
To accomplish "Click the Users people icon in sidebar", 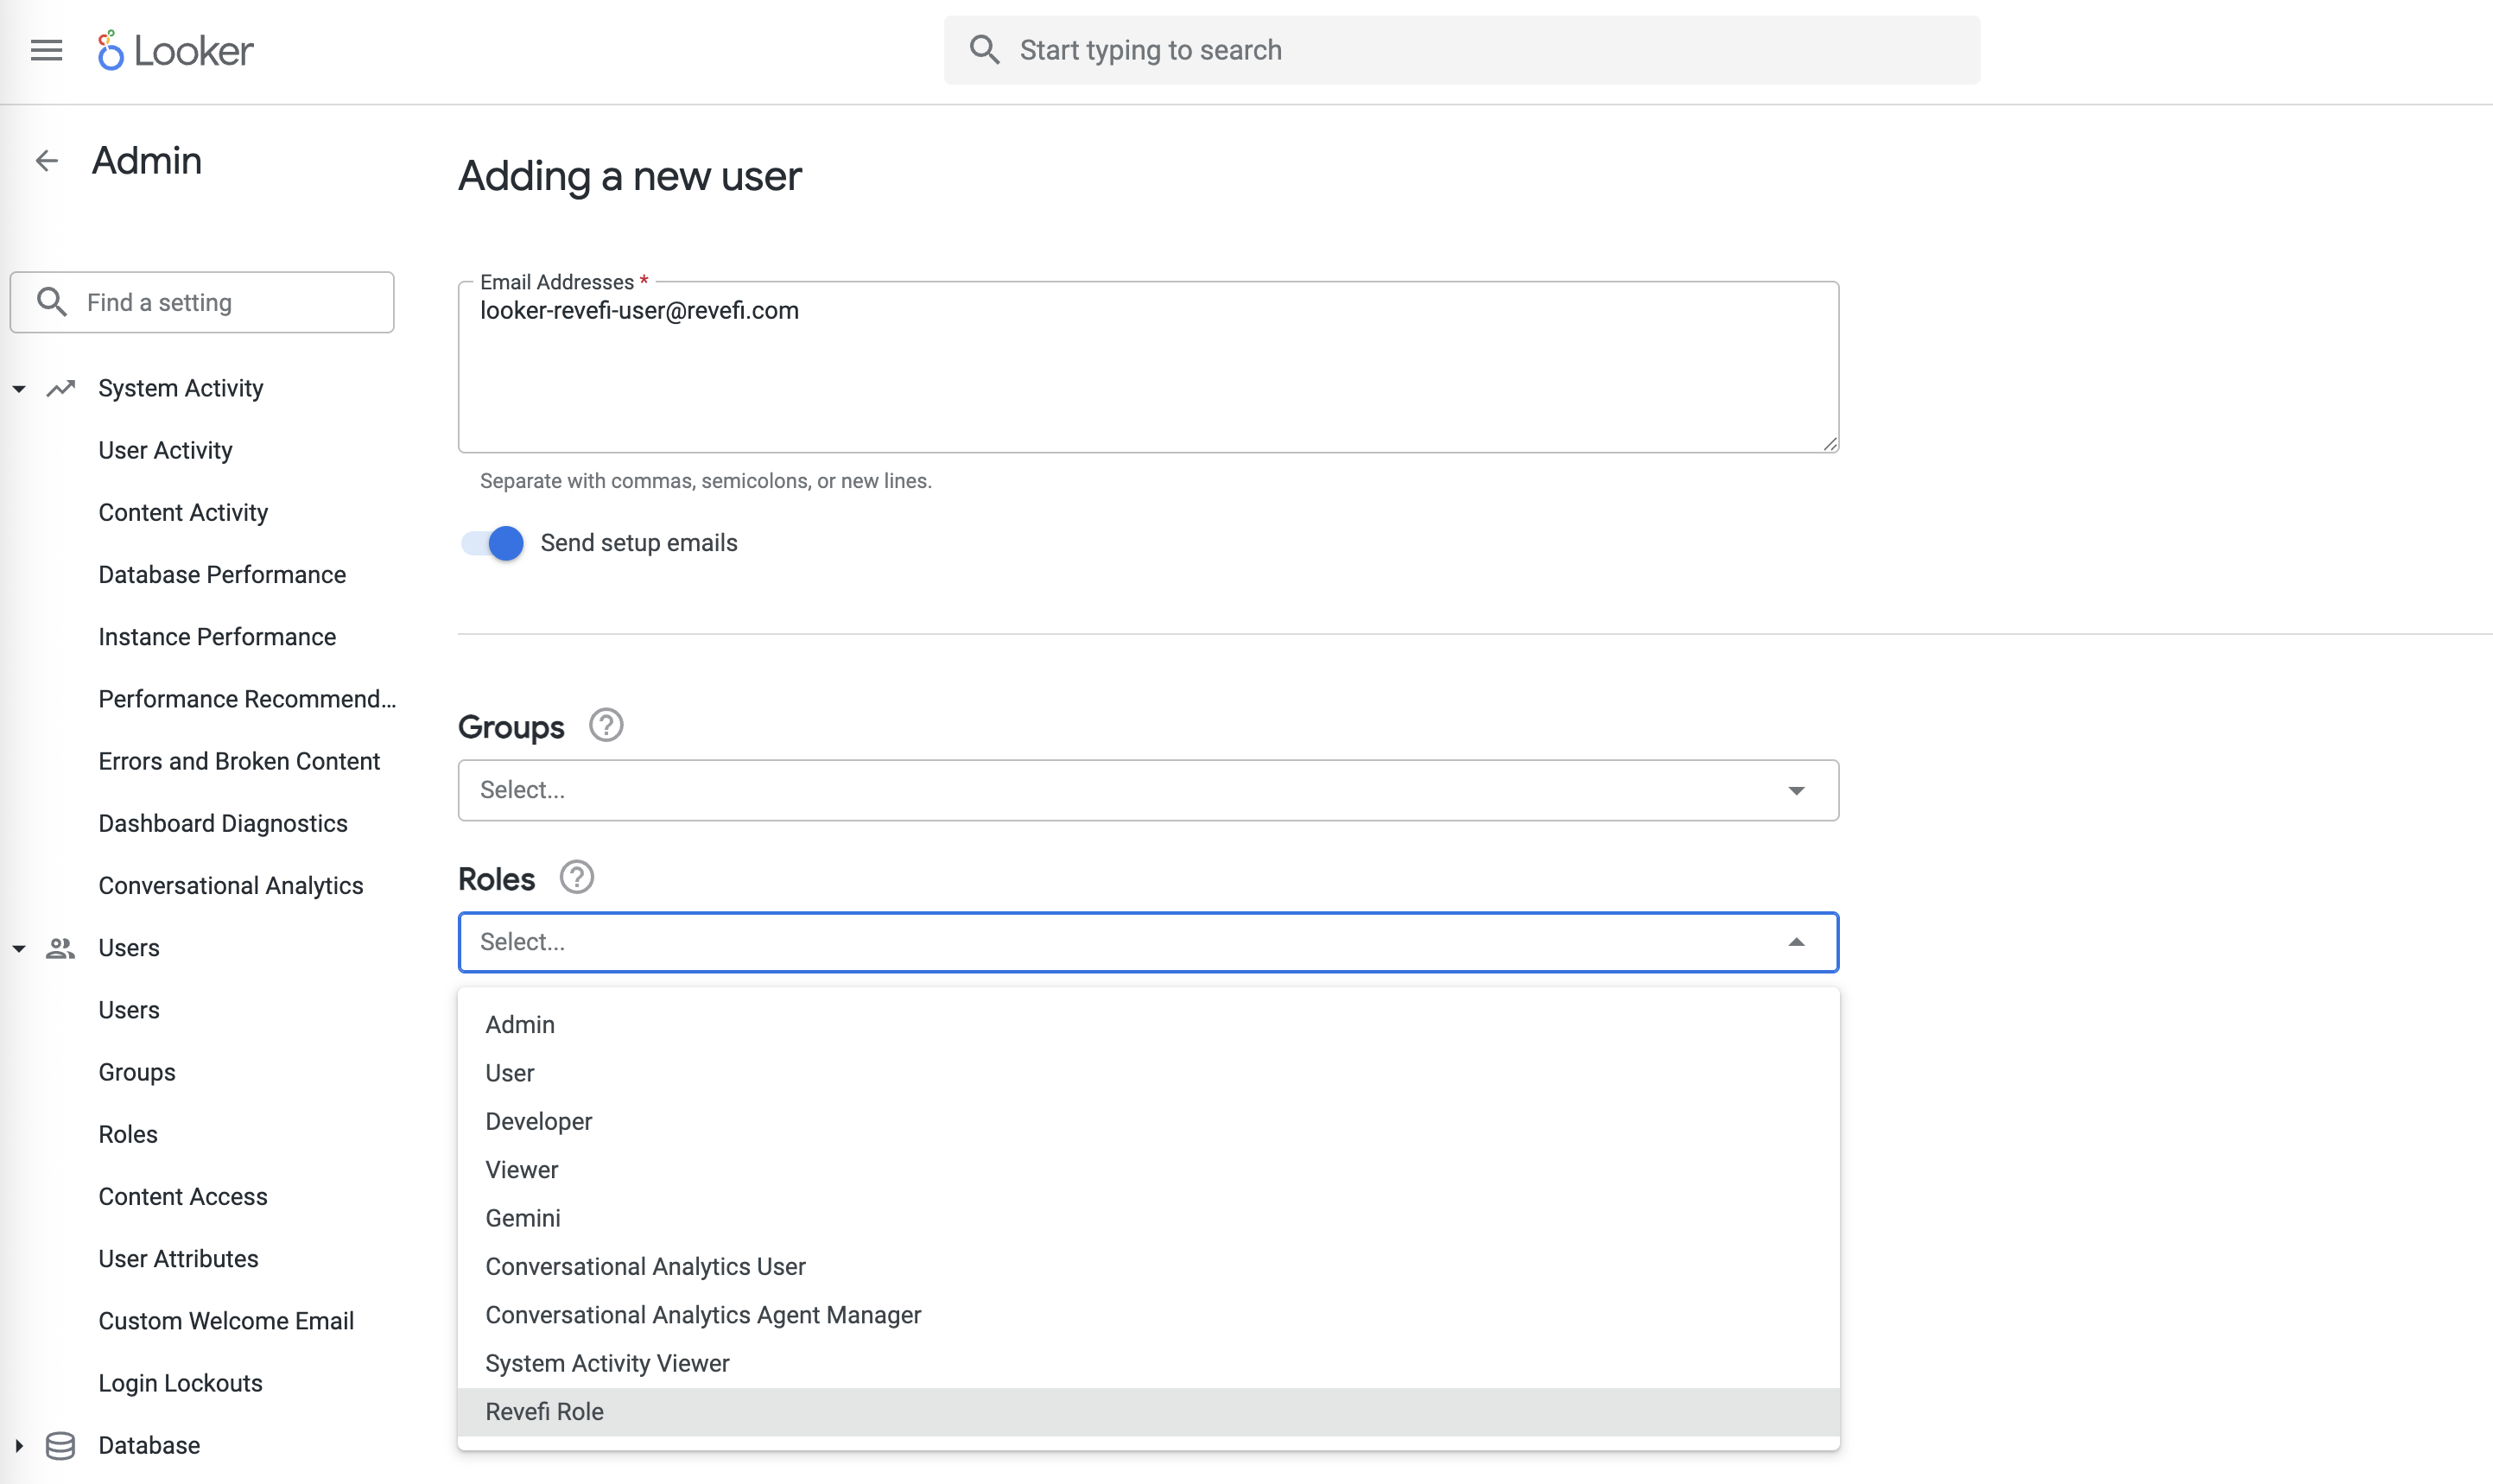I will [x=61, y=948].
